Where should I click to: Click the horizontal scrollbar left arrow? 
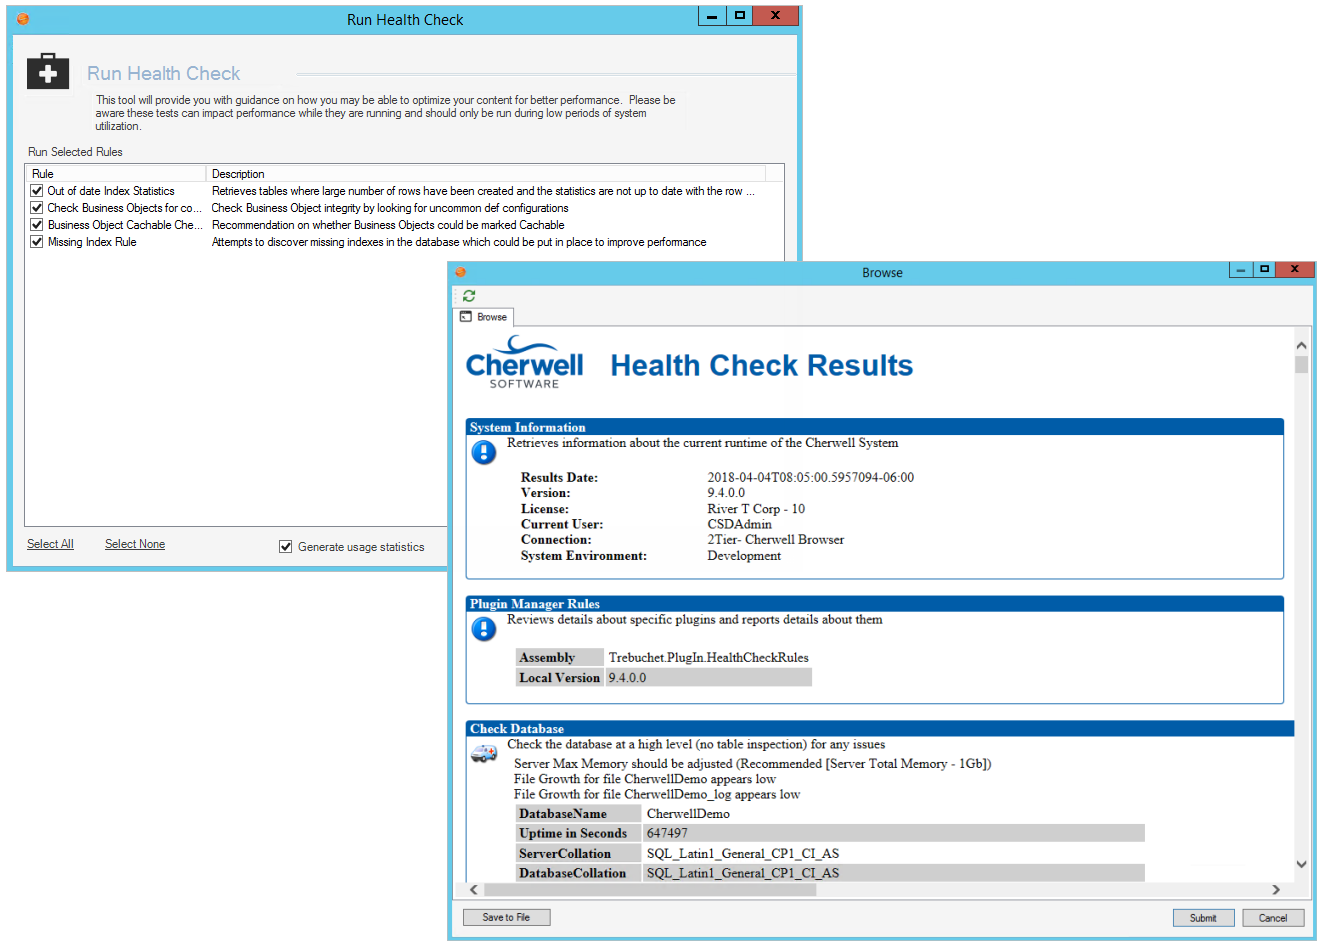[474, 889]
